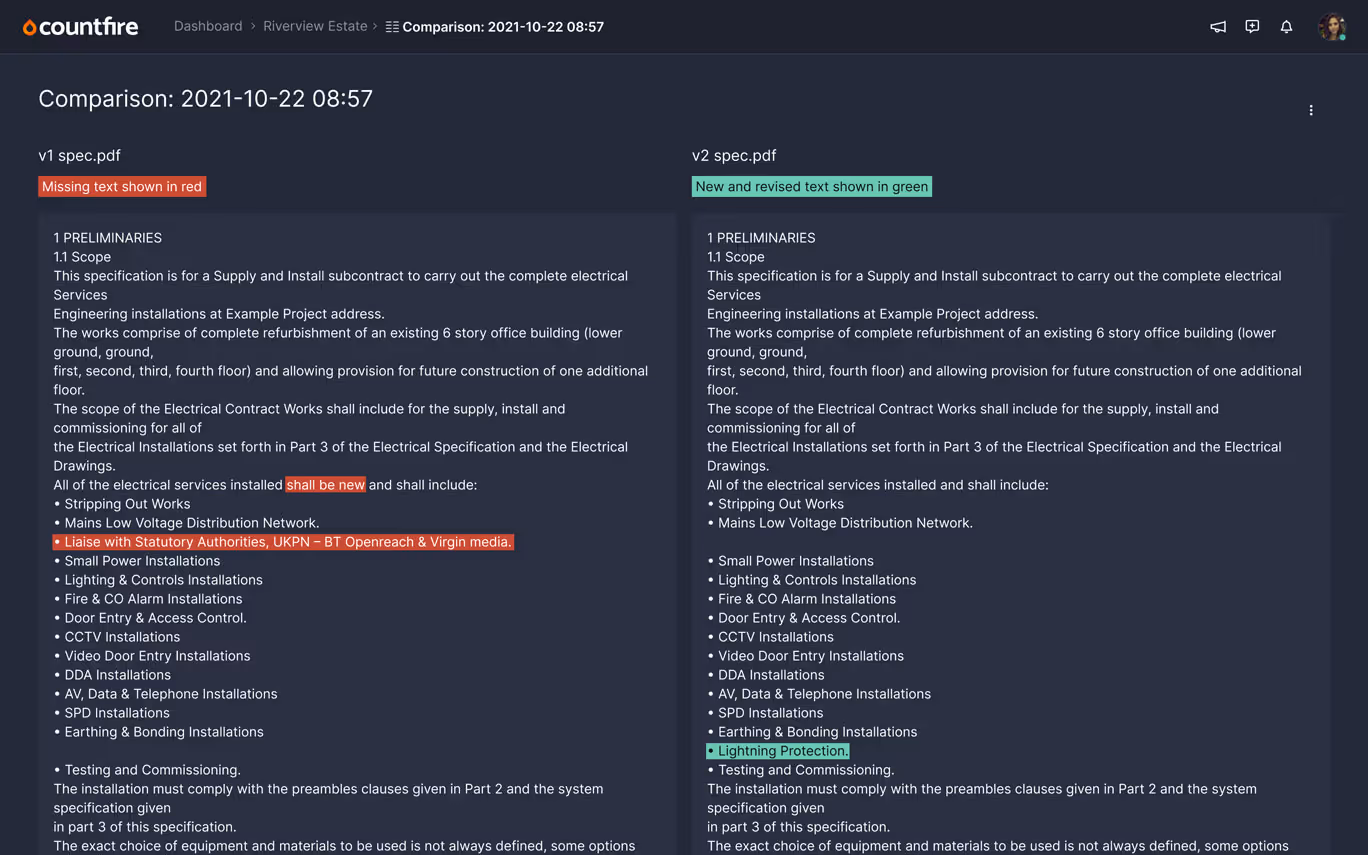The height and width of the screenshot is (855, 1368).
Task: Click 'AV, Data & Telephone Installations' in v2 panel
Action: click(824, 694)
